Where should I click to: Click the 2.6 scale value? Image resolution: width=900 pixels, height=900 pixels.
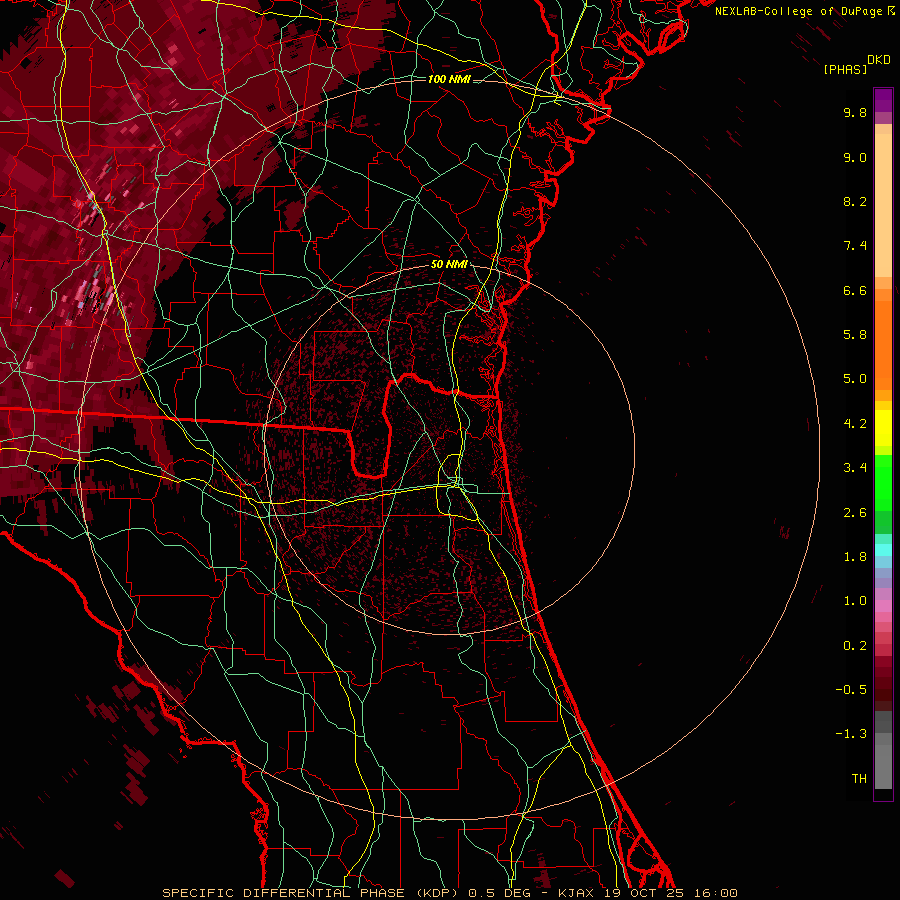(855, 513)
